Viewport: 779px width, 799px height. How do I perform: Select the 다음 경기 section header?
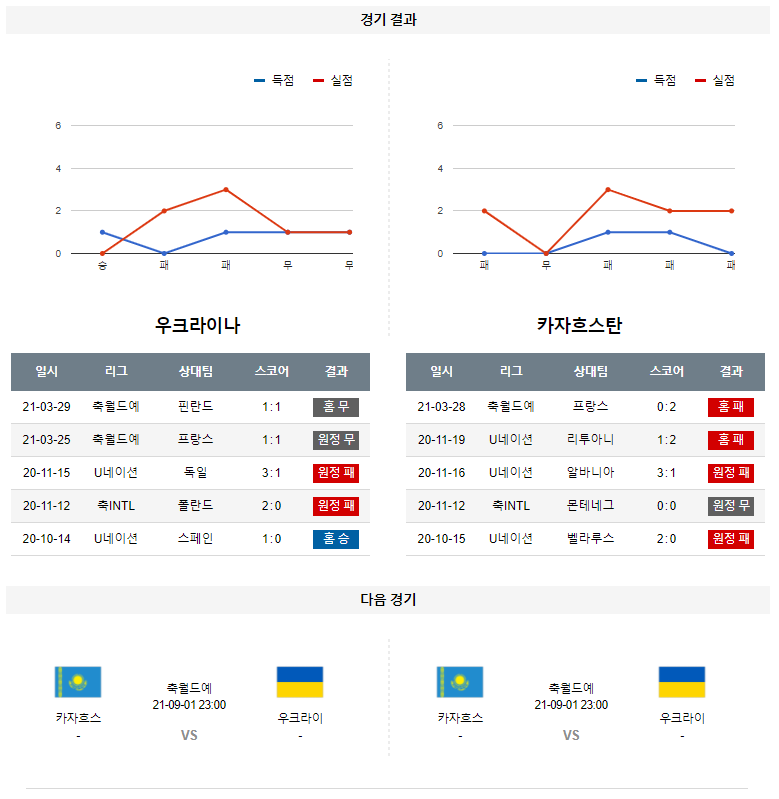point(389,600)
